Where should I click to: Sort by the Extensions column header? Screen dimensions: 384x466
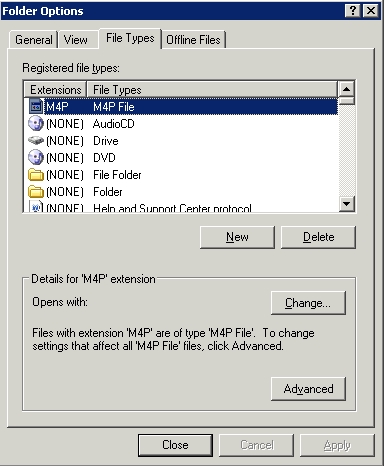click(55, 89)
